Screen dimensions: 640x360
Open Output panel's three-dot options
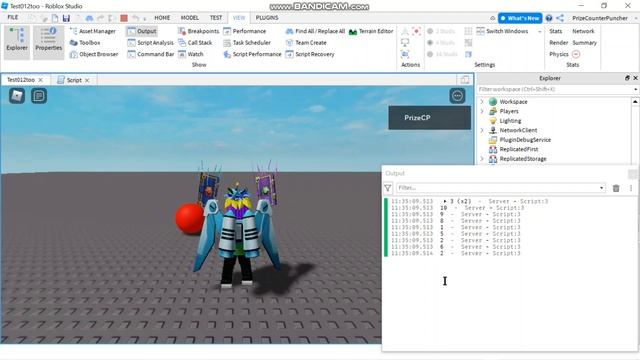point(631,188)
